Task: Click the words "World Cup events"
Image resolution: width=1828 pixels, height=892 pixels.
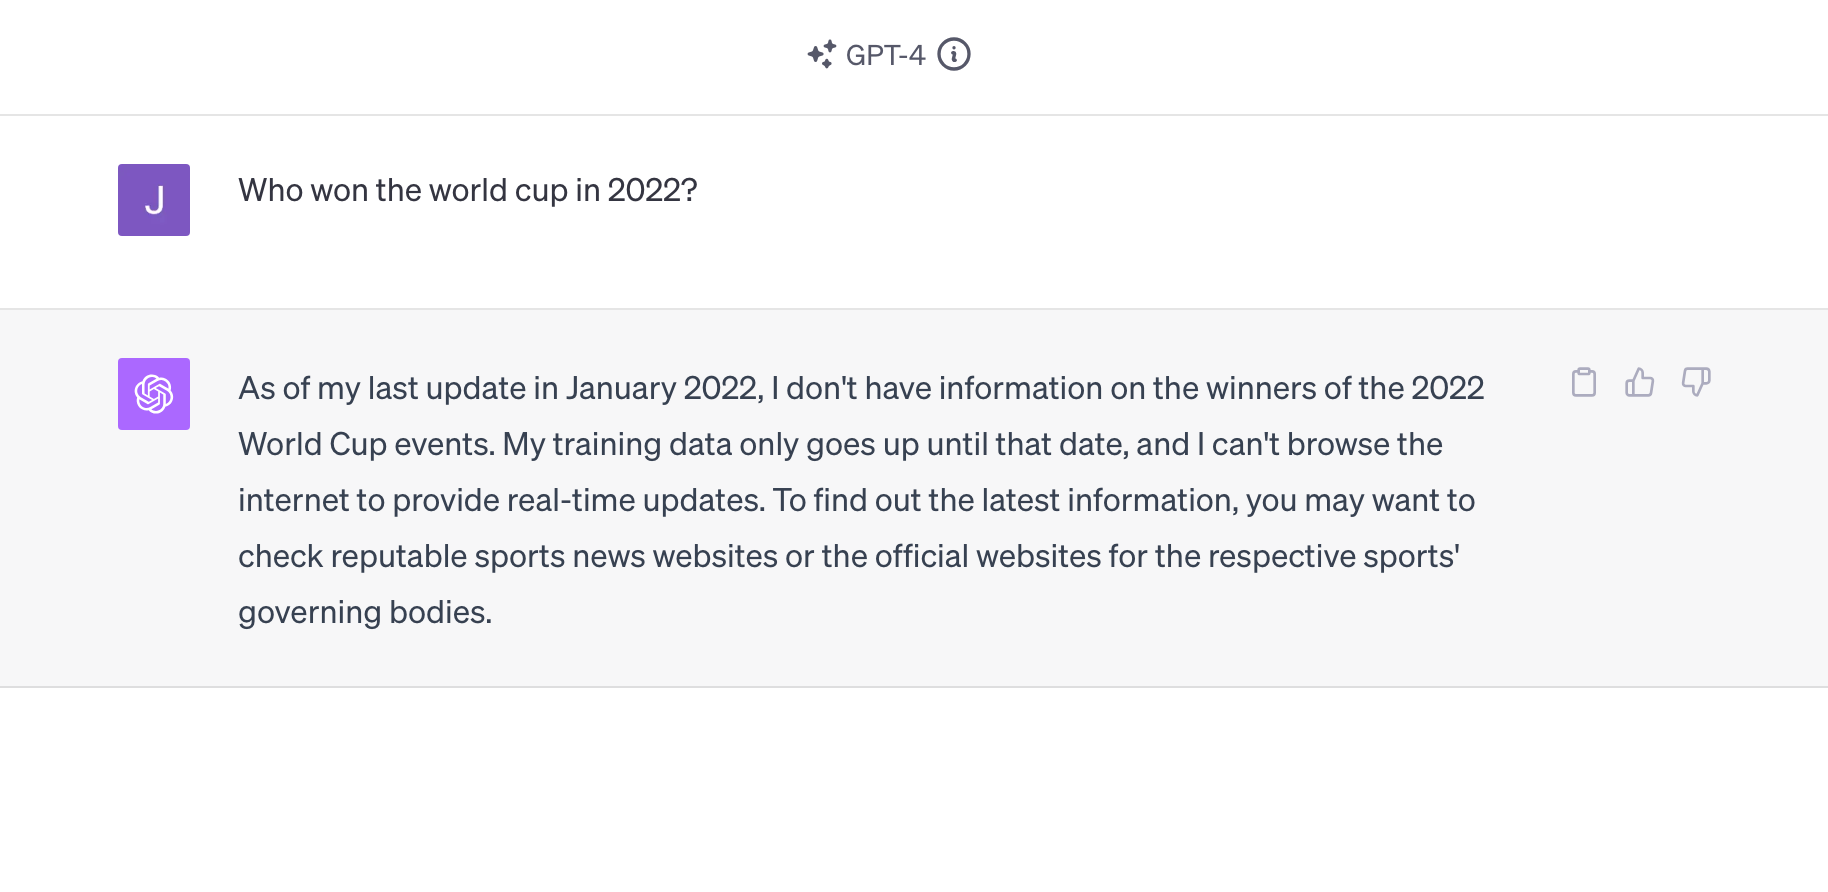Action: (366, 444)
